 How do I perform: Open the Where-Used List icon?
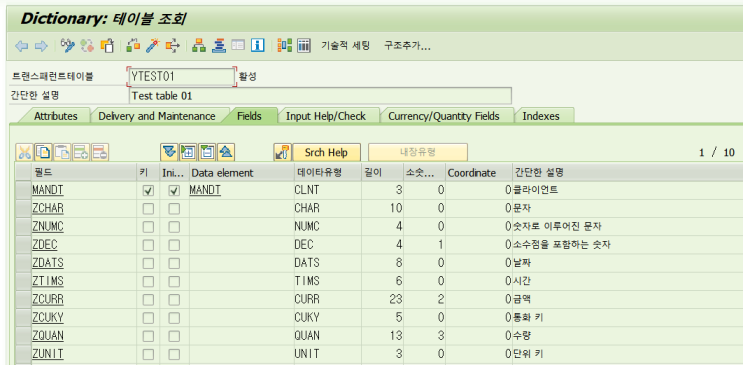[172, 46]
